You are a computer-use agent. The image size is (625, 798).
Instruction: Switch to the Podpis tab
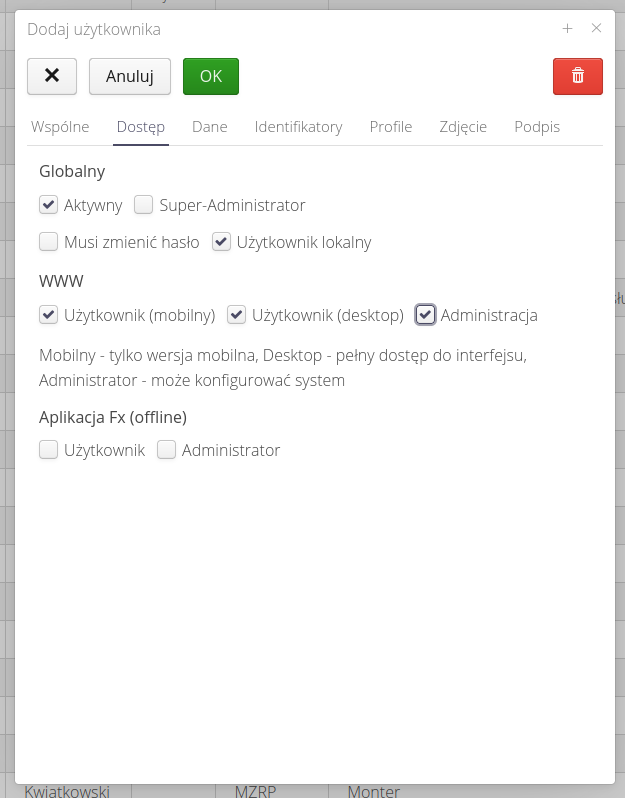click(537, 127)
